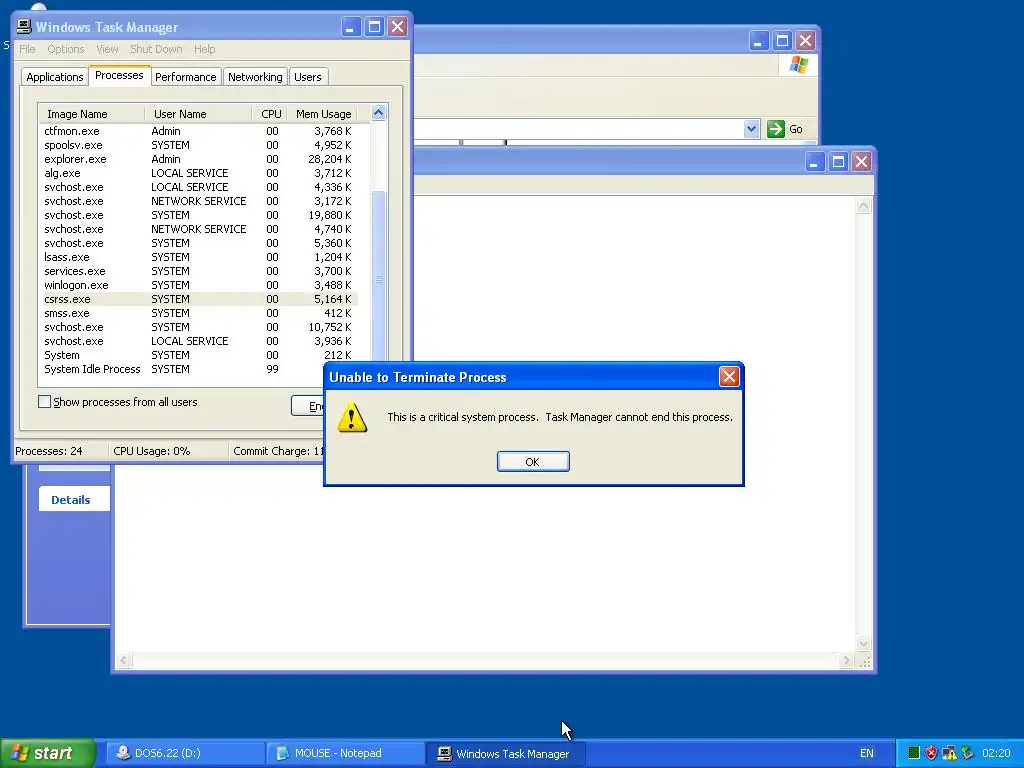Switch to the Networking tab
The image size is (1024, 768).
click(x=255, y=77)
